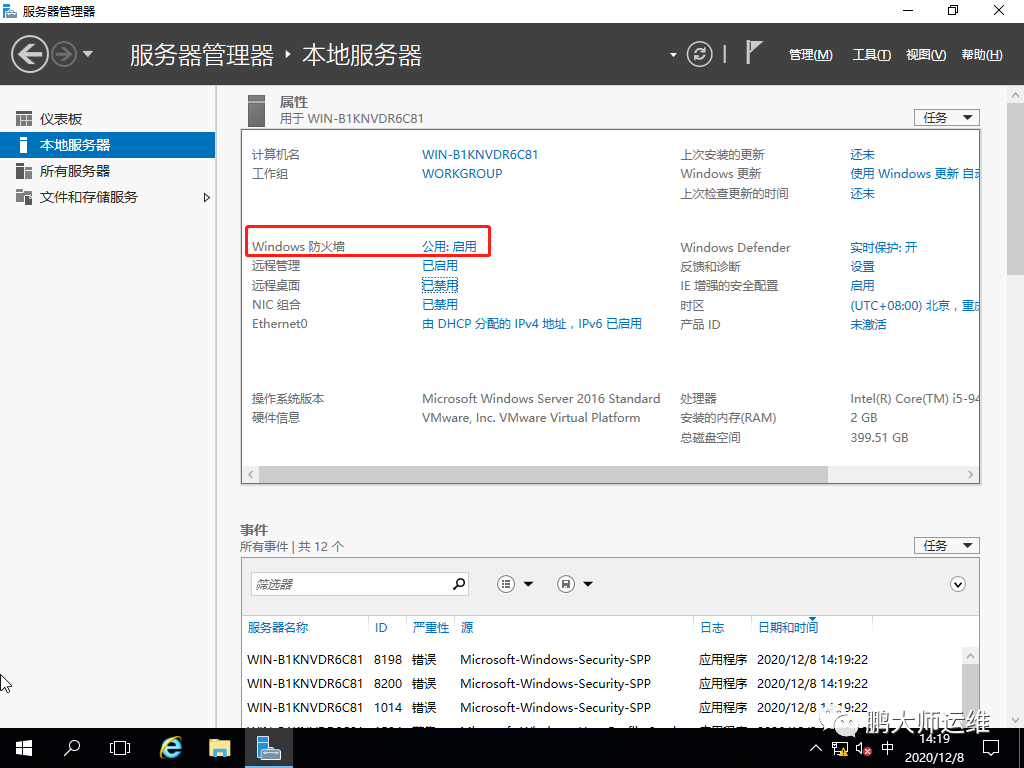Expand events filter chevron

point(957,584)
